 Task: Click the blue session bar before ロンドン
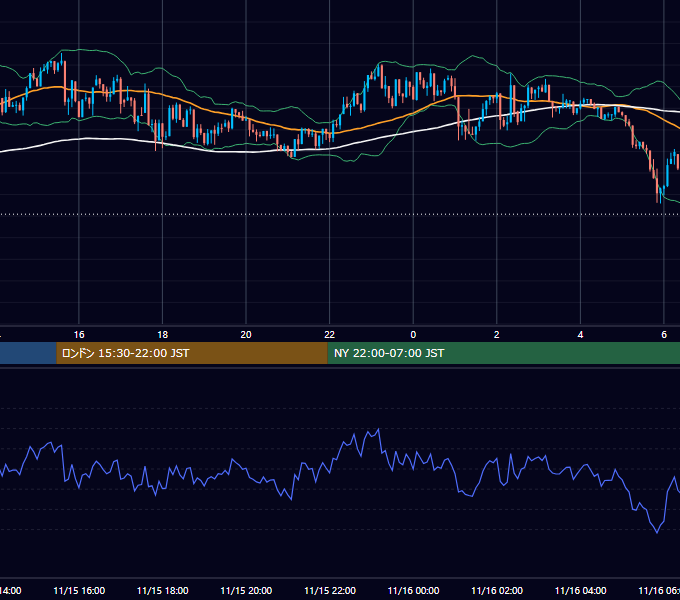28,353
